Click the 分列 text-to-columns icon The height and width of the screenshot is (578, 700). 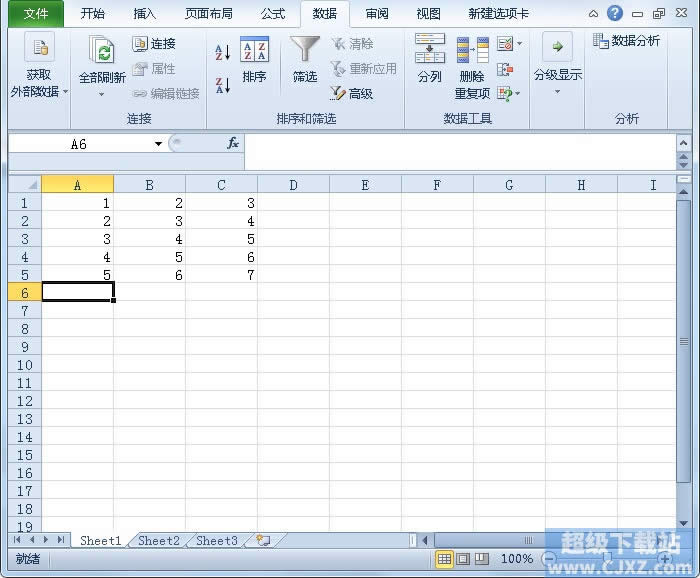point(429,58)
